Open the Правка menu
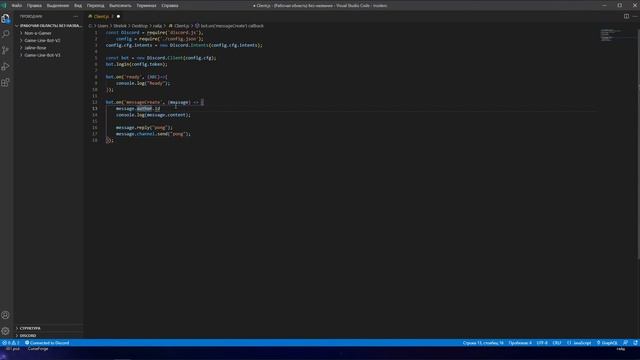Viewport: 640px width, 360px height. 34,6
